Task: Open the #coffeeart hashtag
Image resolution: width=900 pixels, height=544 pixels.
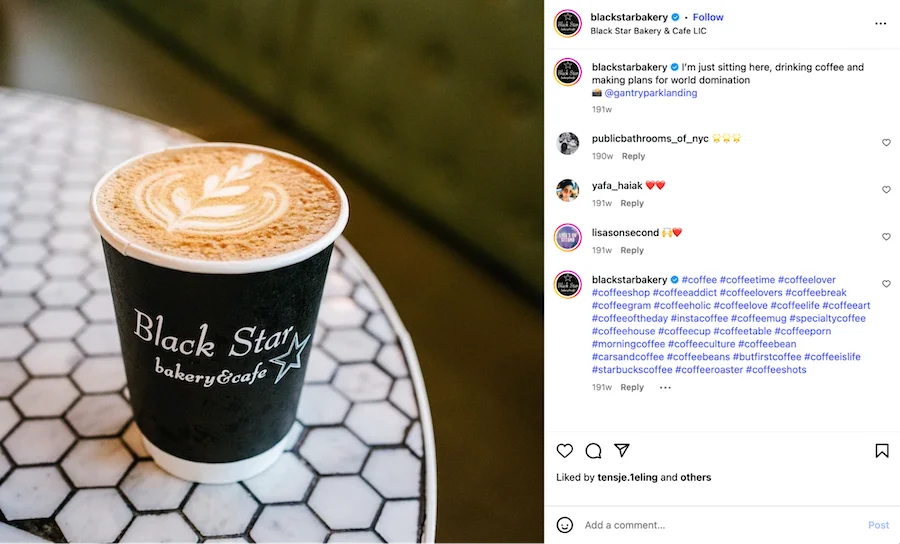Action: [x=846, y=305]
